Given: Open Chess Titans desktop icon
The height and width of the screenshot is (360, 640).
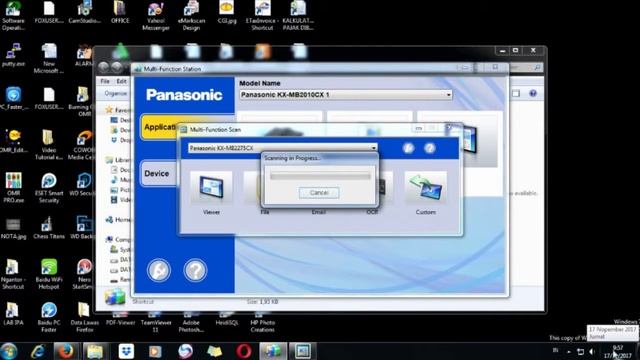Looking at the screenshot, I should pyautogui.click(x=49, y=227).
